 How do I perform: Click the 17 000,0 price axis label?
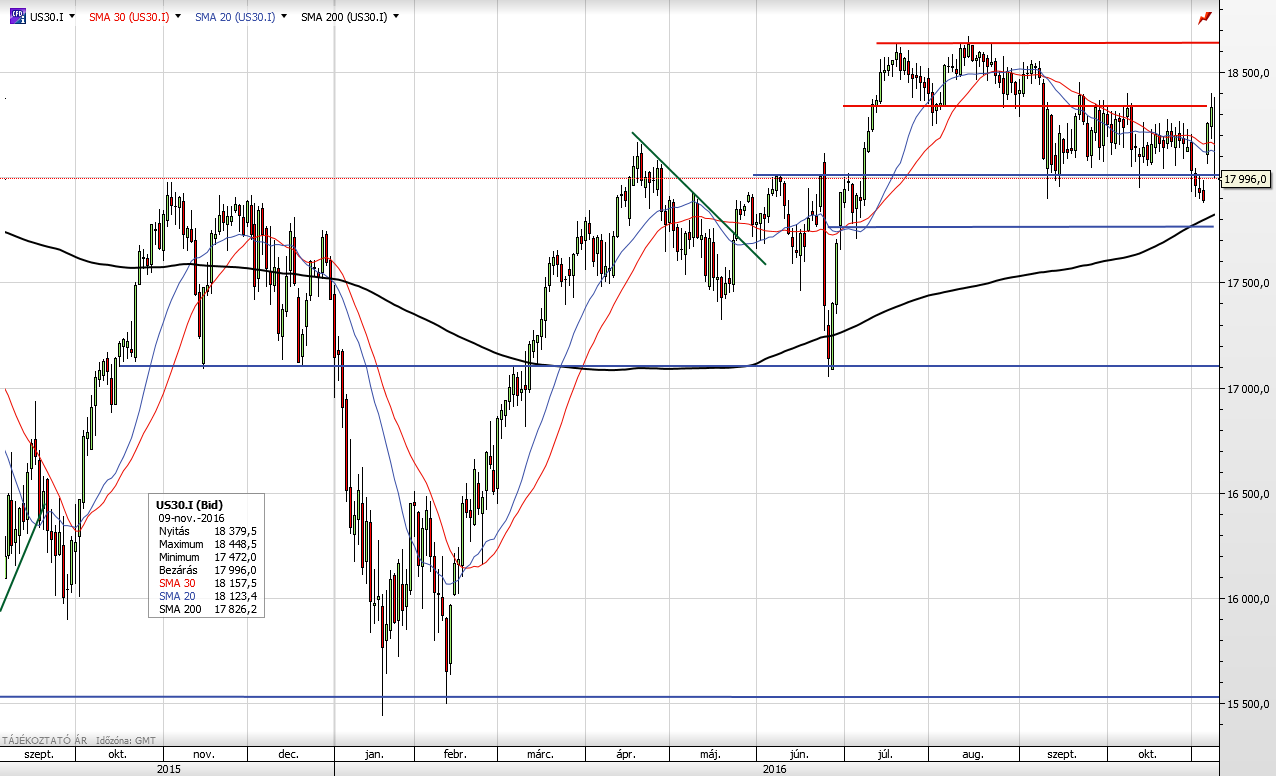[x=1246, y=388]
